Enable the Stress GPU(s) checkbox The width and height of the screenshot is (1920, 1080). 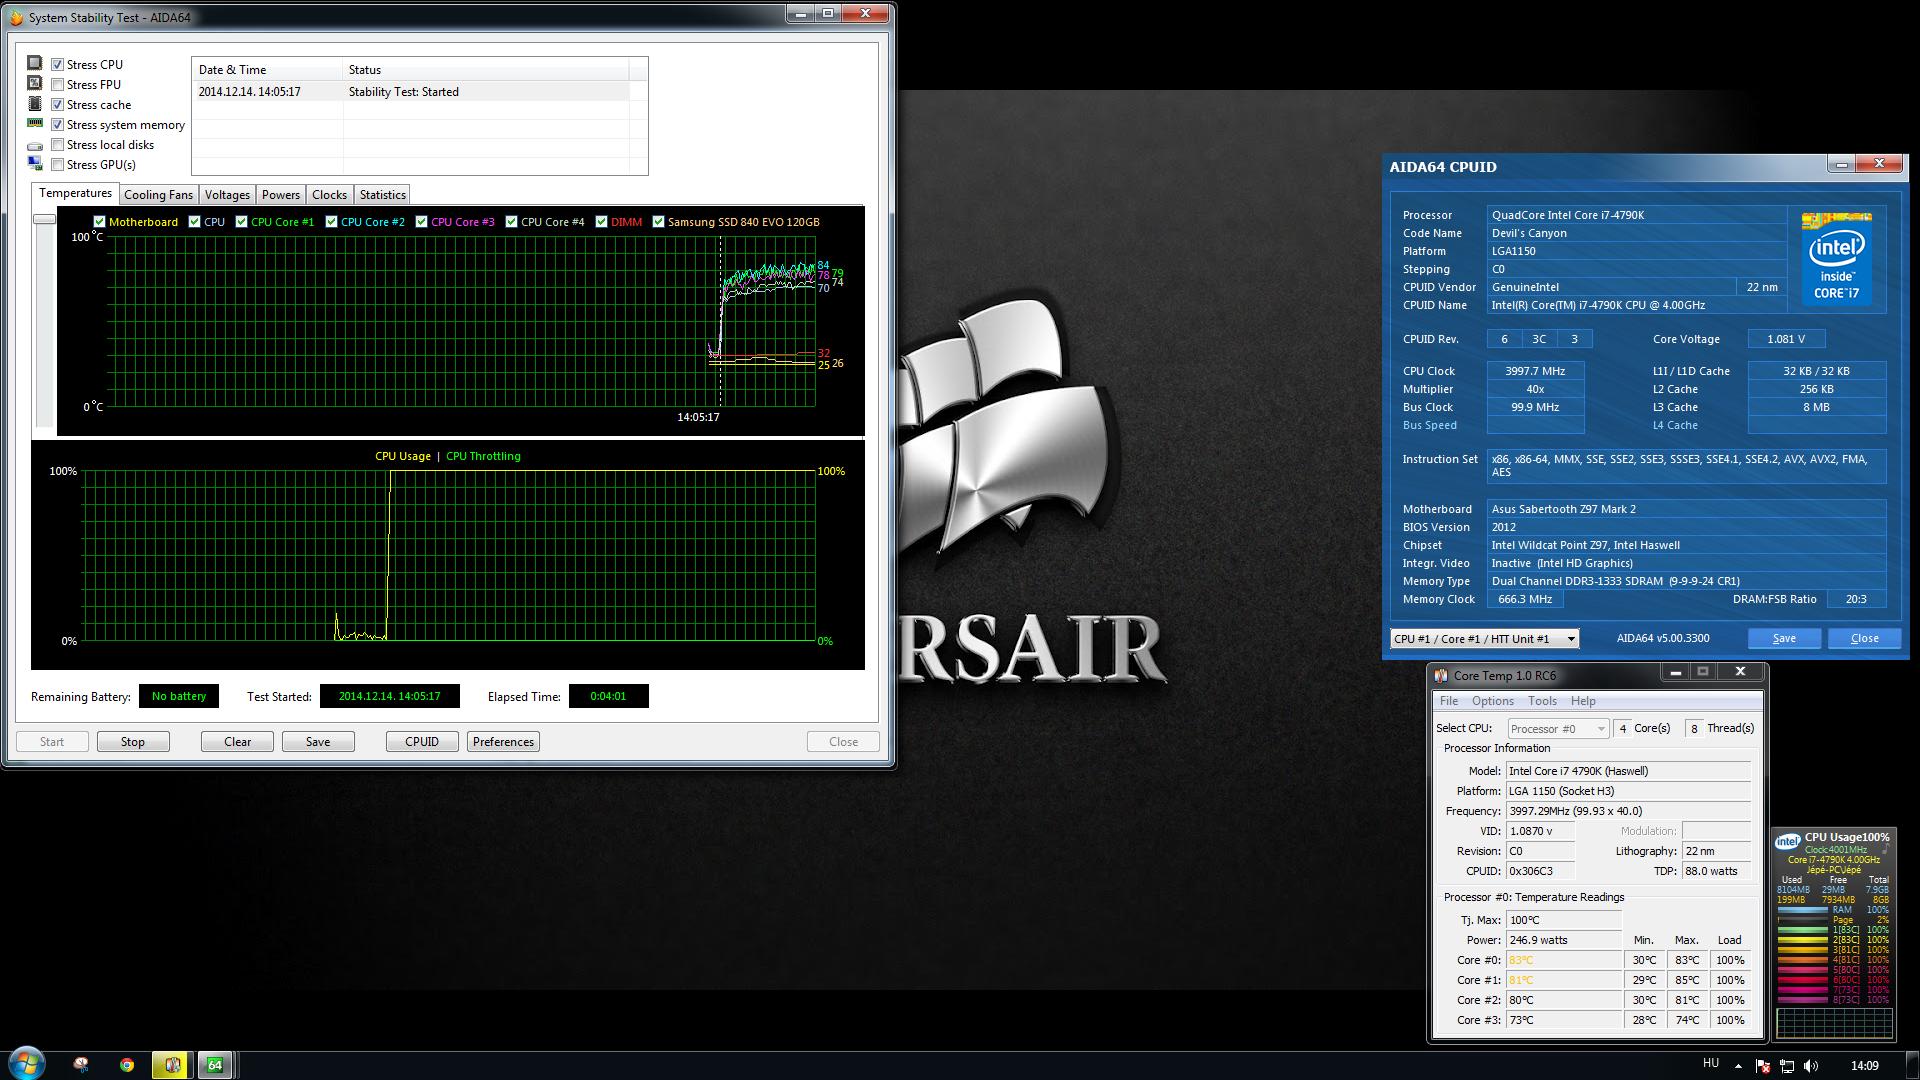(58, 164)
